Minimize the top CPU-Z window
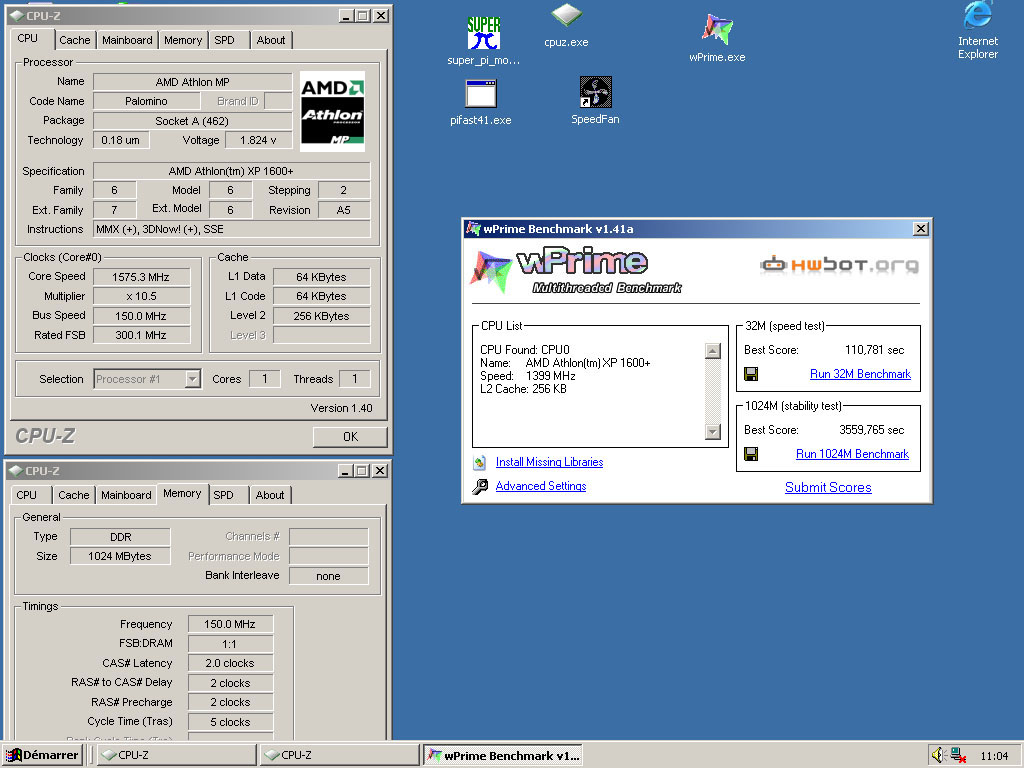The image size is (1024, 768). (346, 16)
